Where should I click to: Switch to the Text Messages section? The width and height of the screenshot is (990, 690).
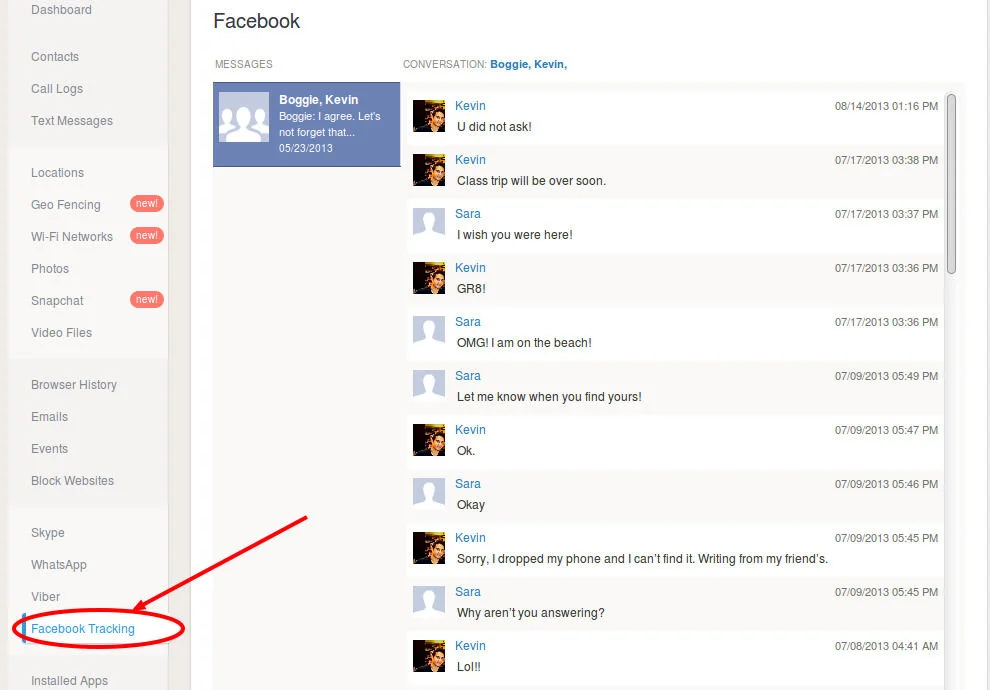pyautogui.click(x=69, y=121)
